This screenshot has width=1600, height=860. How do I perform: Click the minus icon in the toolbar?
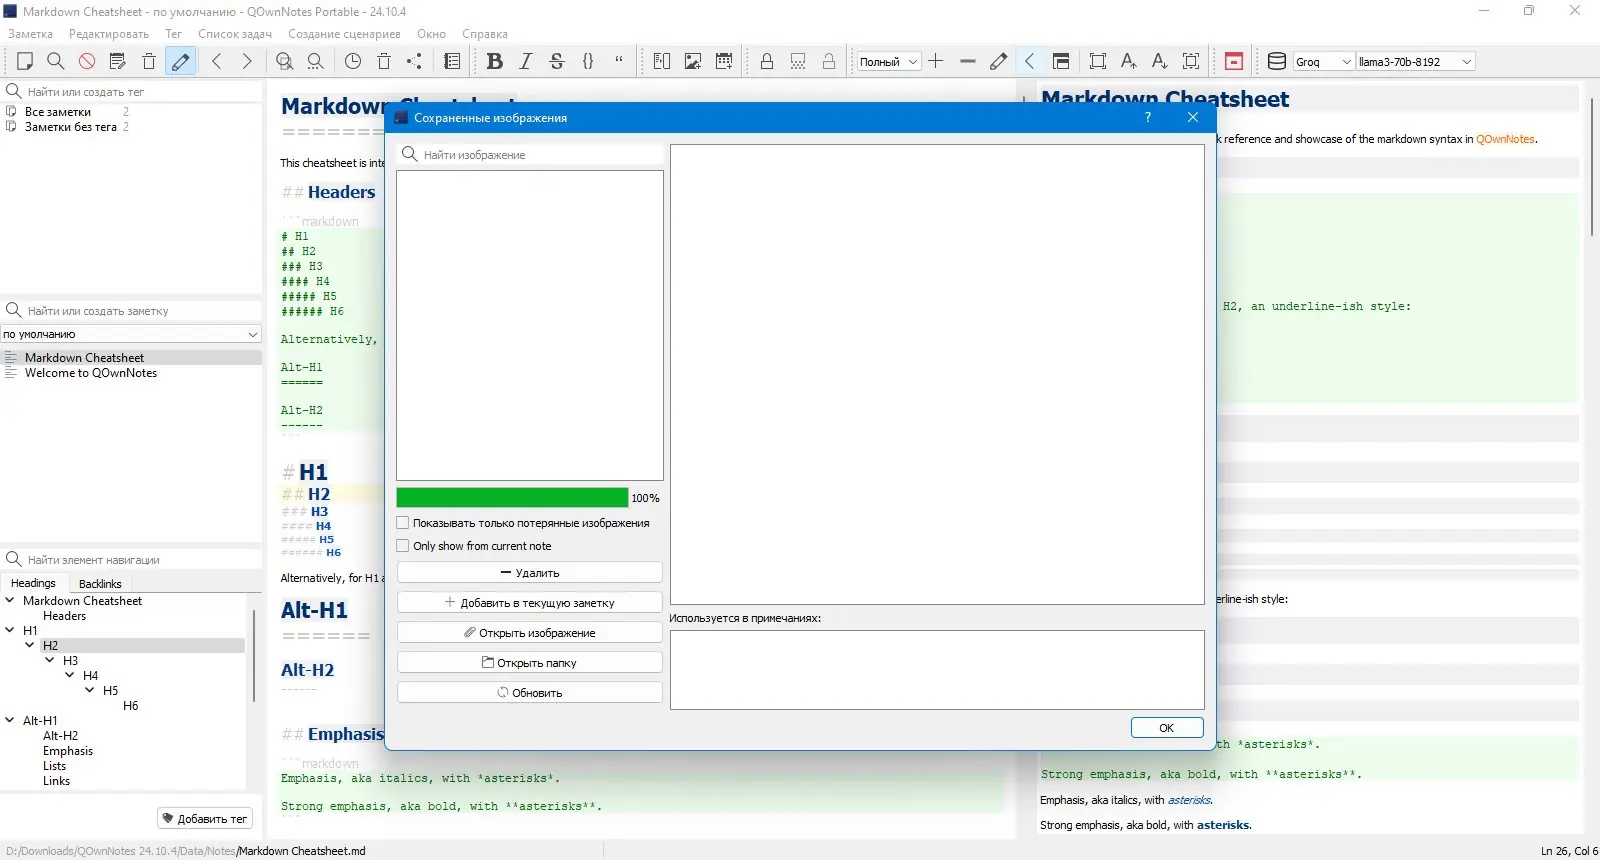click(967, 61)
